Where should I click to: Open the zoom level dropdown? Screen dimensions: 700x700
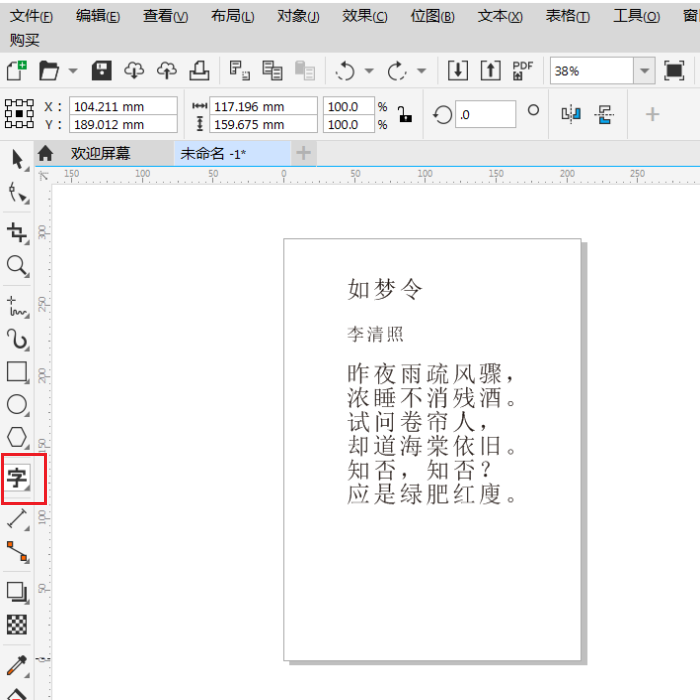click(645, 71)
